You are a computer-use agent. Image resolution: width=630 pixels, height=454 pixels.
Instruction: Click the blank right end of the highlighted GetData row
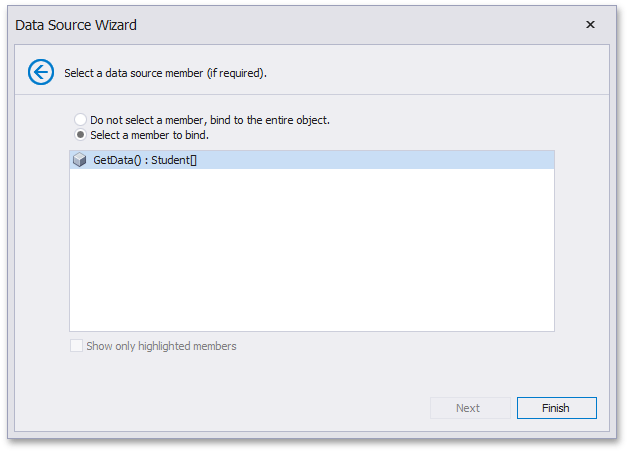click(x=450, y=160)
